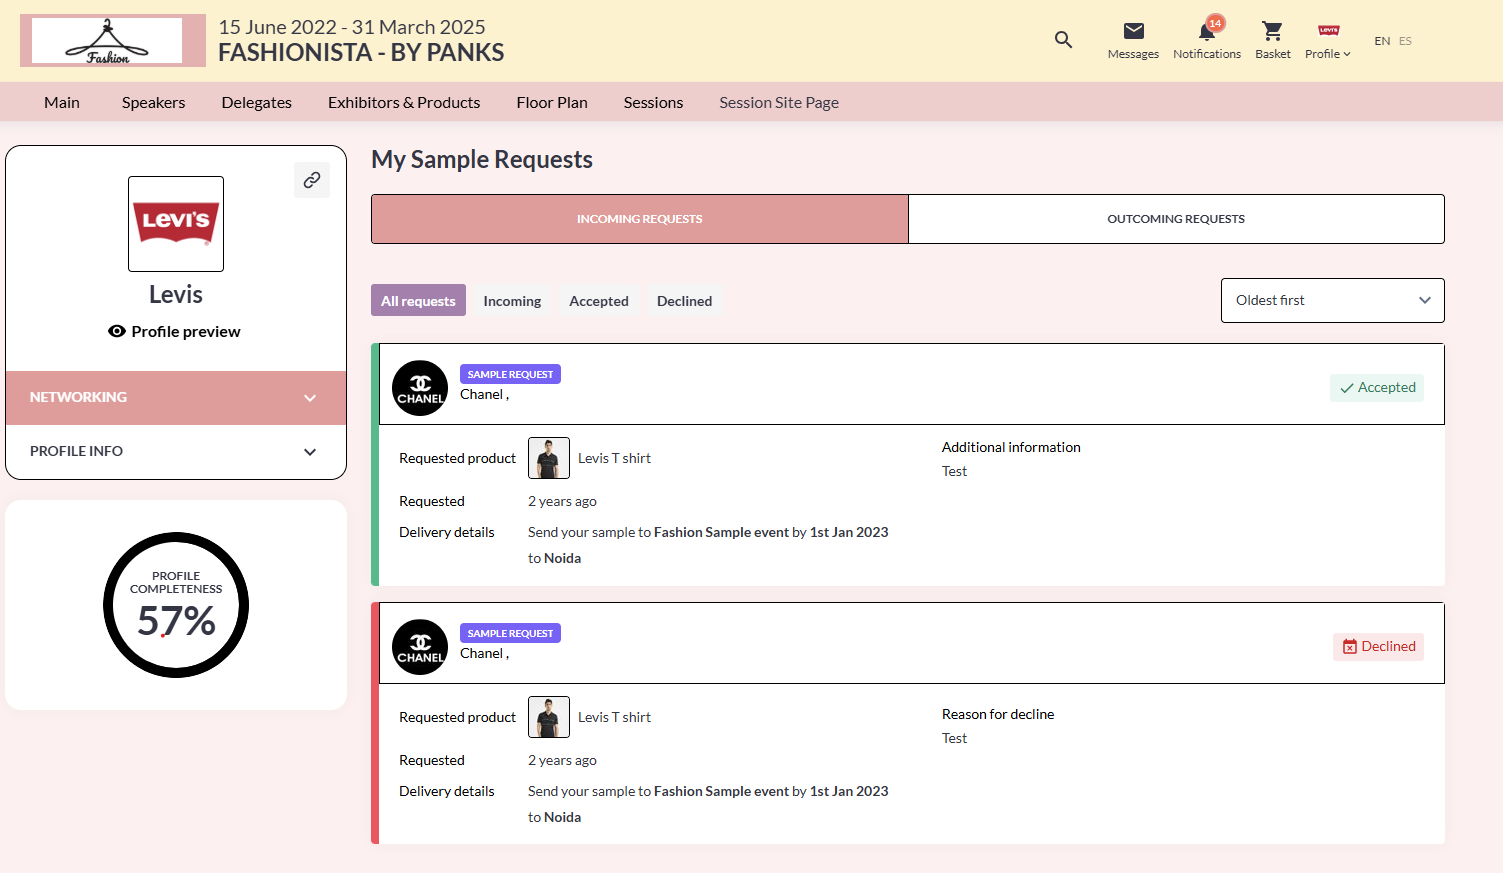
Task: Open the Basket cart icon
Action: pyautogui.click(x=1272, y=32)
